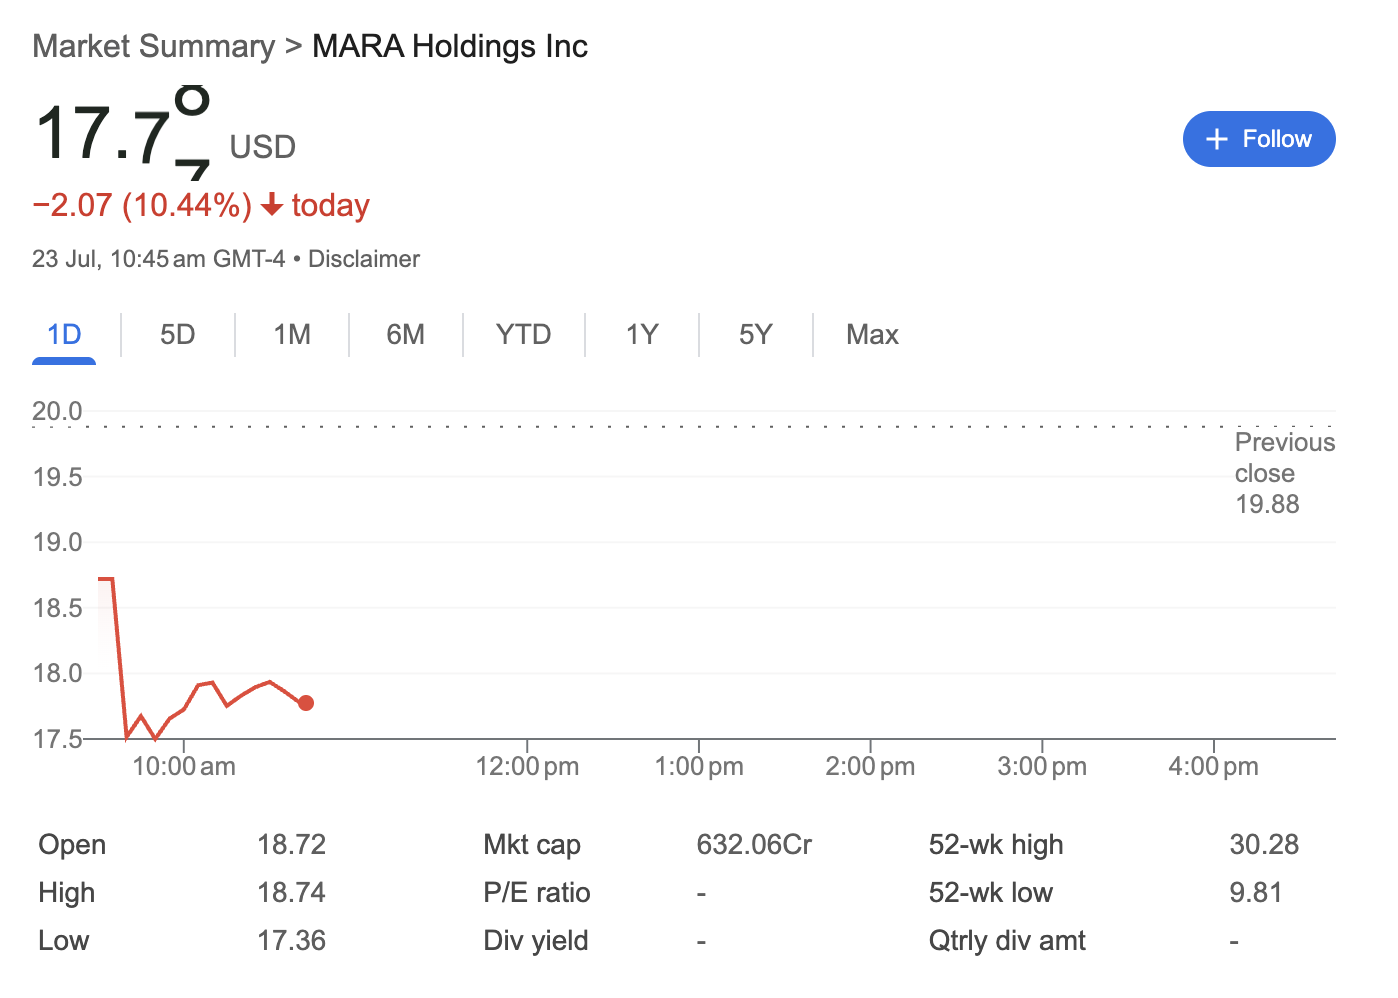
Task: Click the Low value 17.36
Action: 292,941
